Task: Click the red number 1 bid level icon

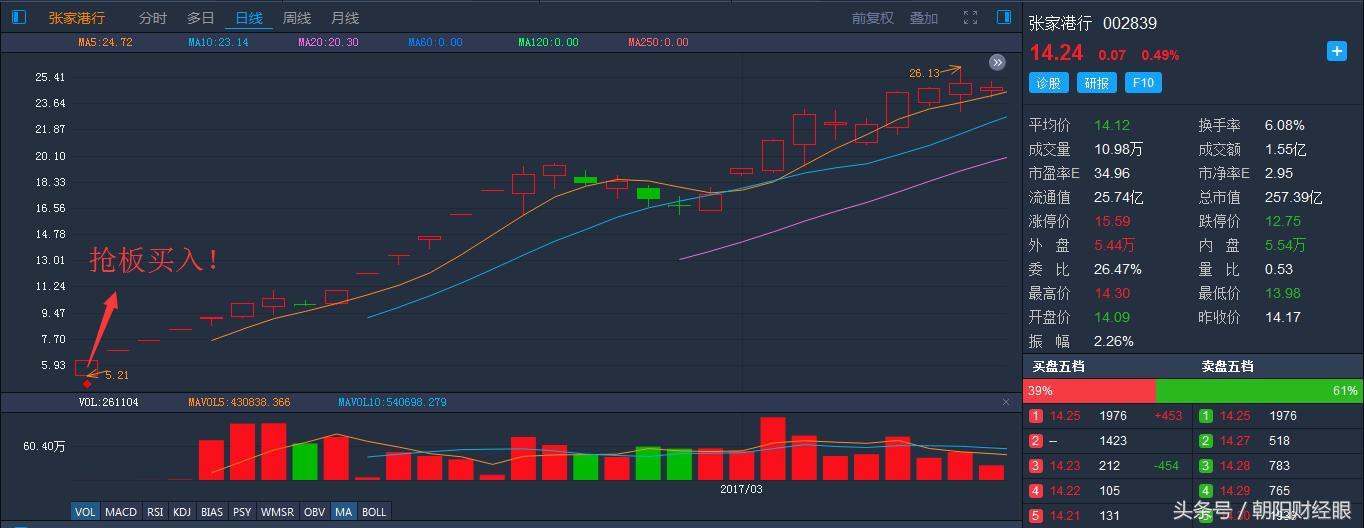Action: coord(1036,416)
